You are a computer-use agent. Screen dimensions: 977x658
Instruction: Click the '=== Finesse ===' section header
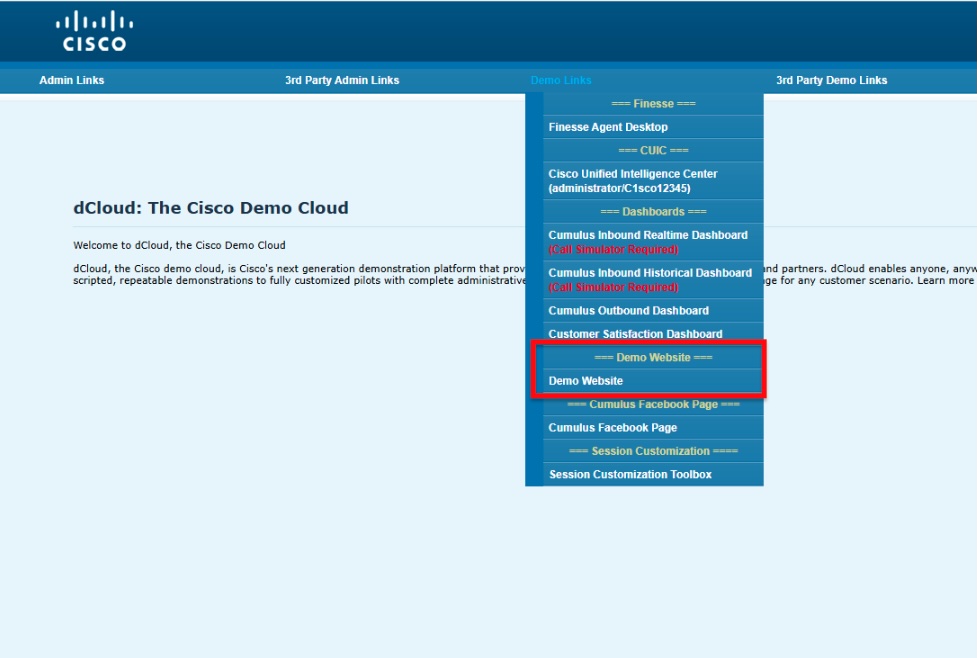[653, 104]
